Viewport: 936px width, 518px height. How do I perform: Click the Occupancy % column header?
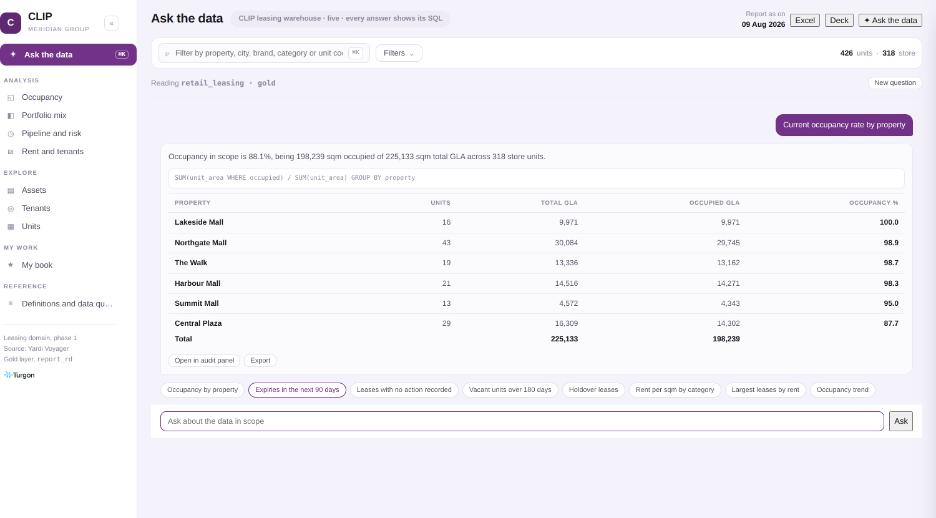[x=873, y=203]
